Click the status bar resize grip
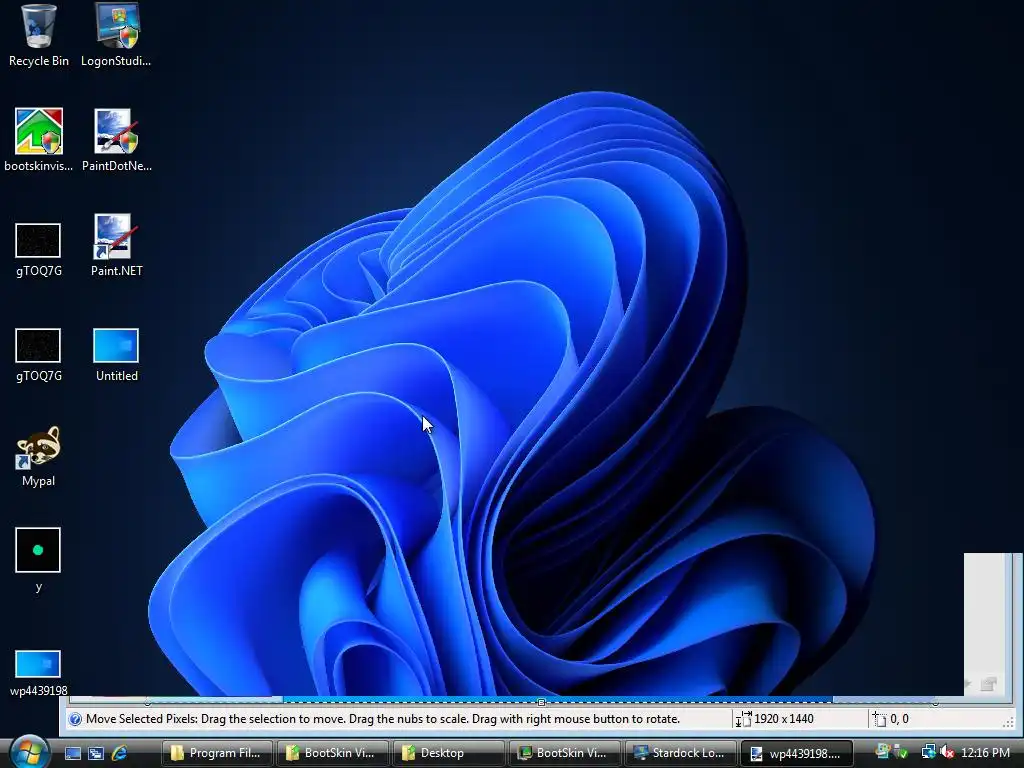The width and height of the screenshot is (1024, 768). click(x=1008, y=722)
